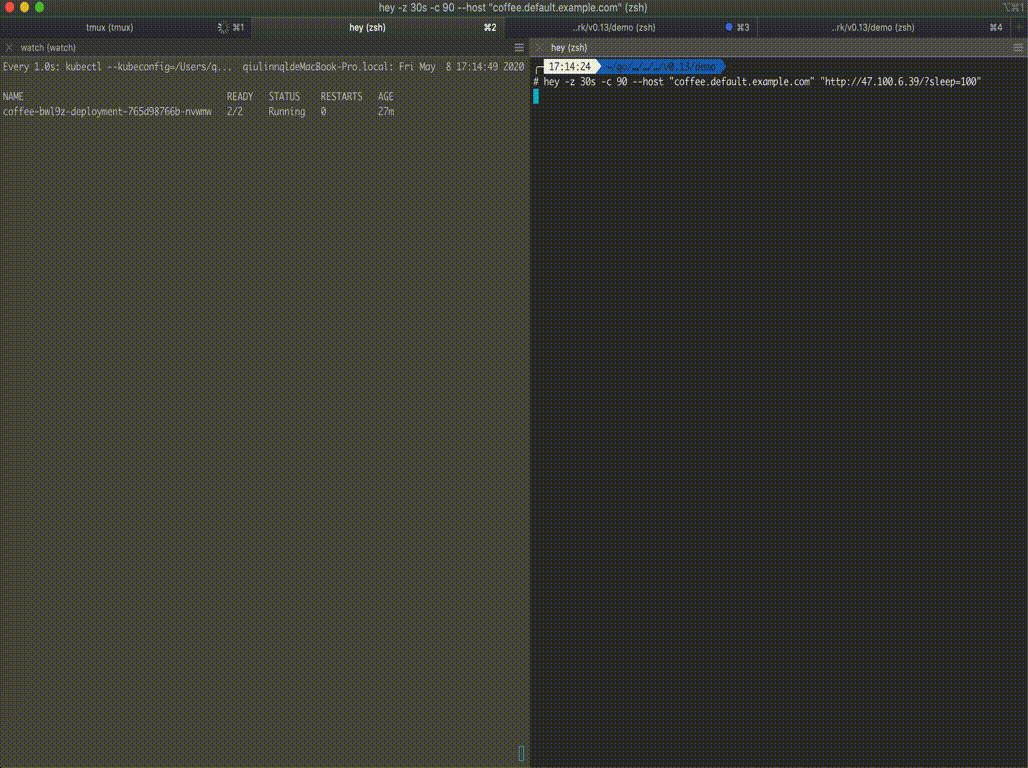Open the demo (zsh) tab marked ⌘4
The height and width of the screenshot is (768, 1028).
click(x=882, y=28)
